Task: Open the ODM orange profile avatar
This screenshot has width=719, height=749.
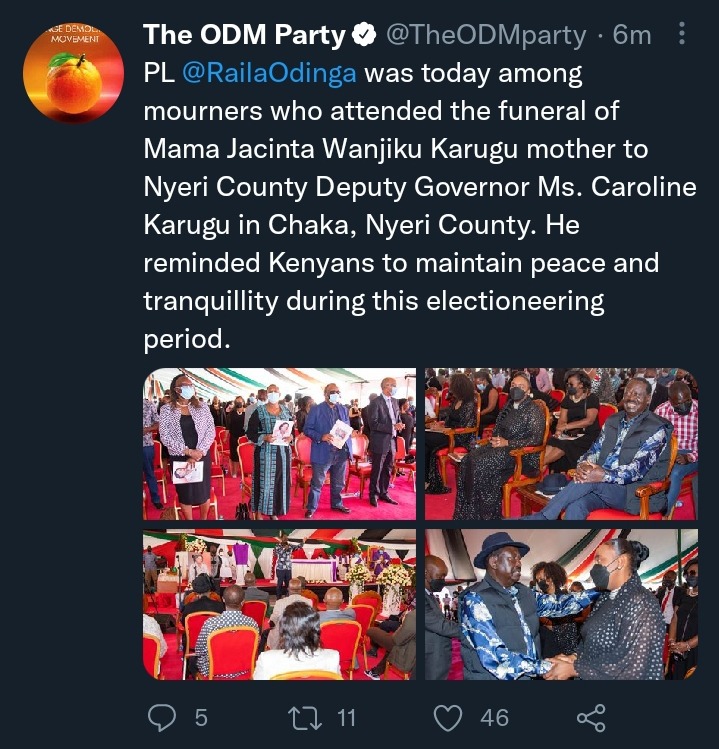Action: click(x=73, y=73)
